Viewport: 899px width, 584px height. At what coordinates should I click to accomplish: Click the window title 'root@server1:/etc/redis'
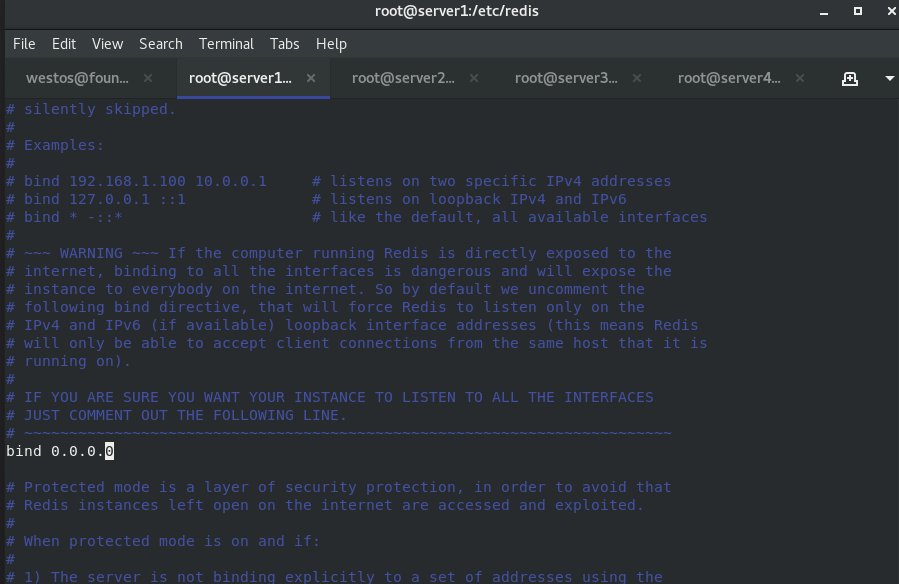[x=456, y=11]
